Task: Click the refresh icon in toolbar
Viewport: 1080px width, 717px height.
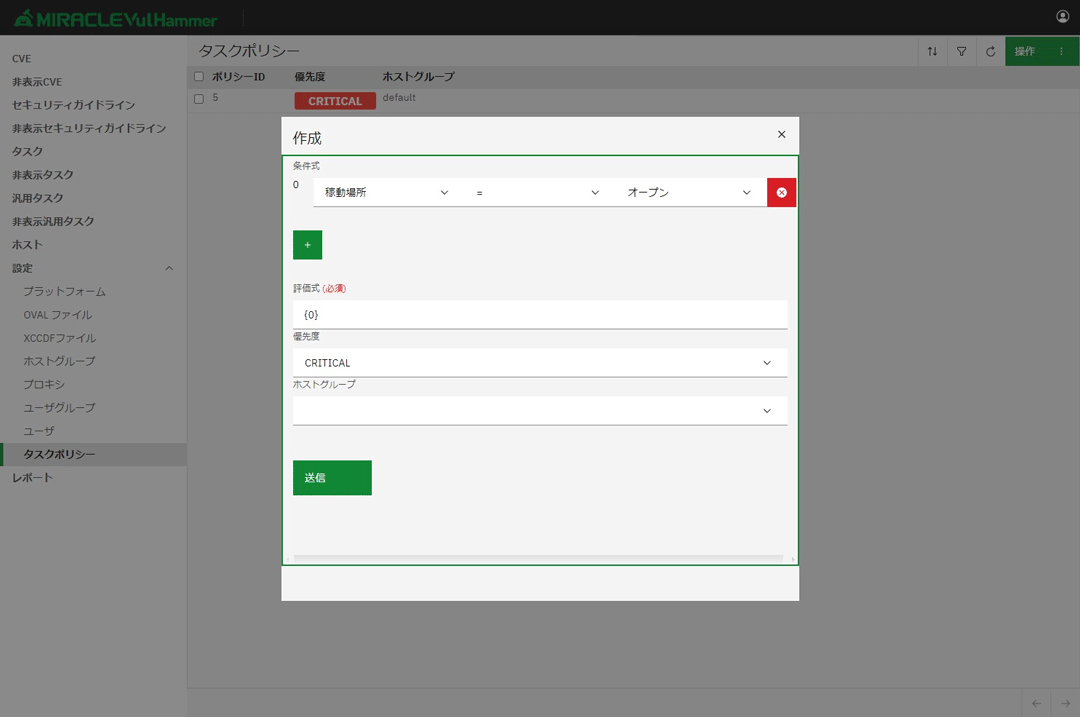Action: point(990,51)
